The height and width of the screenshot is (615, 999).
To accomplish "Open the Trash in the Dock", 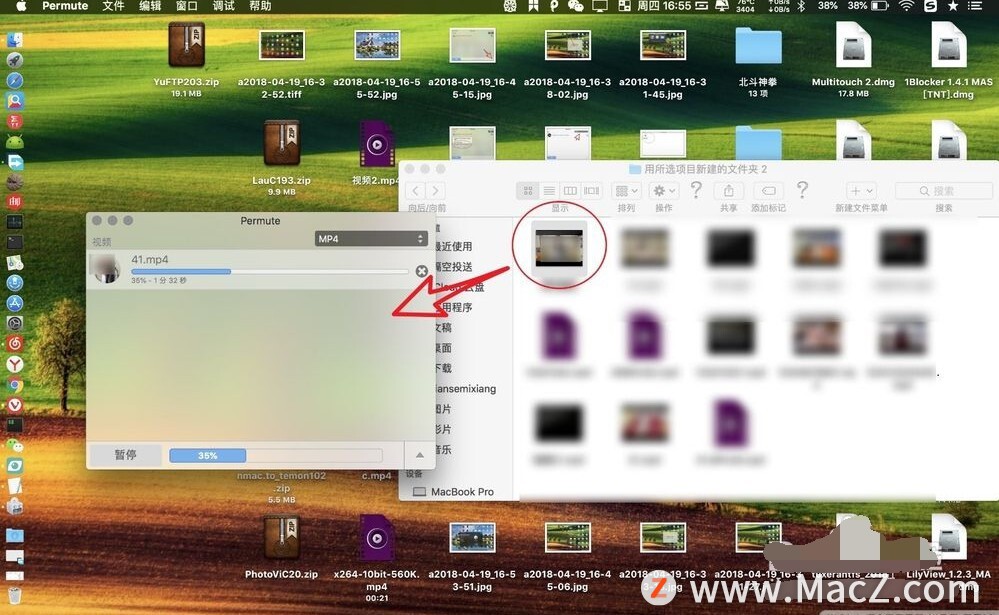I will pyautogui.click(x=15, y=596).
